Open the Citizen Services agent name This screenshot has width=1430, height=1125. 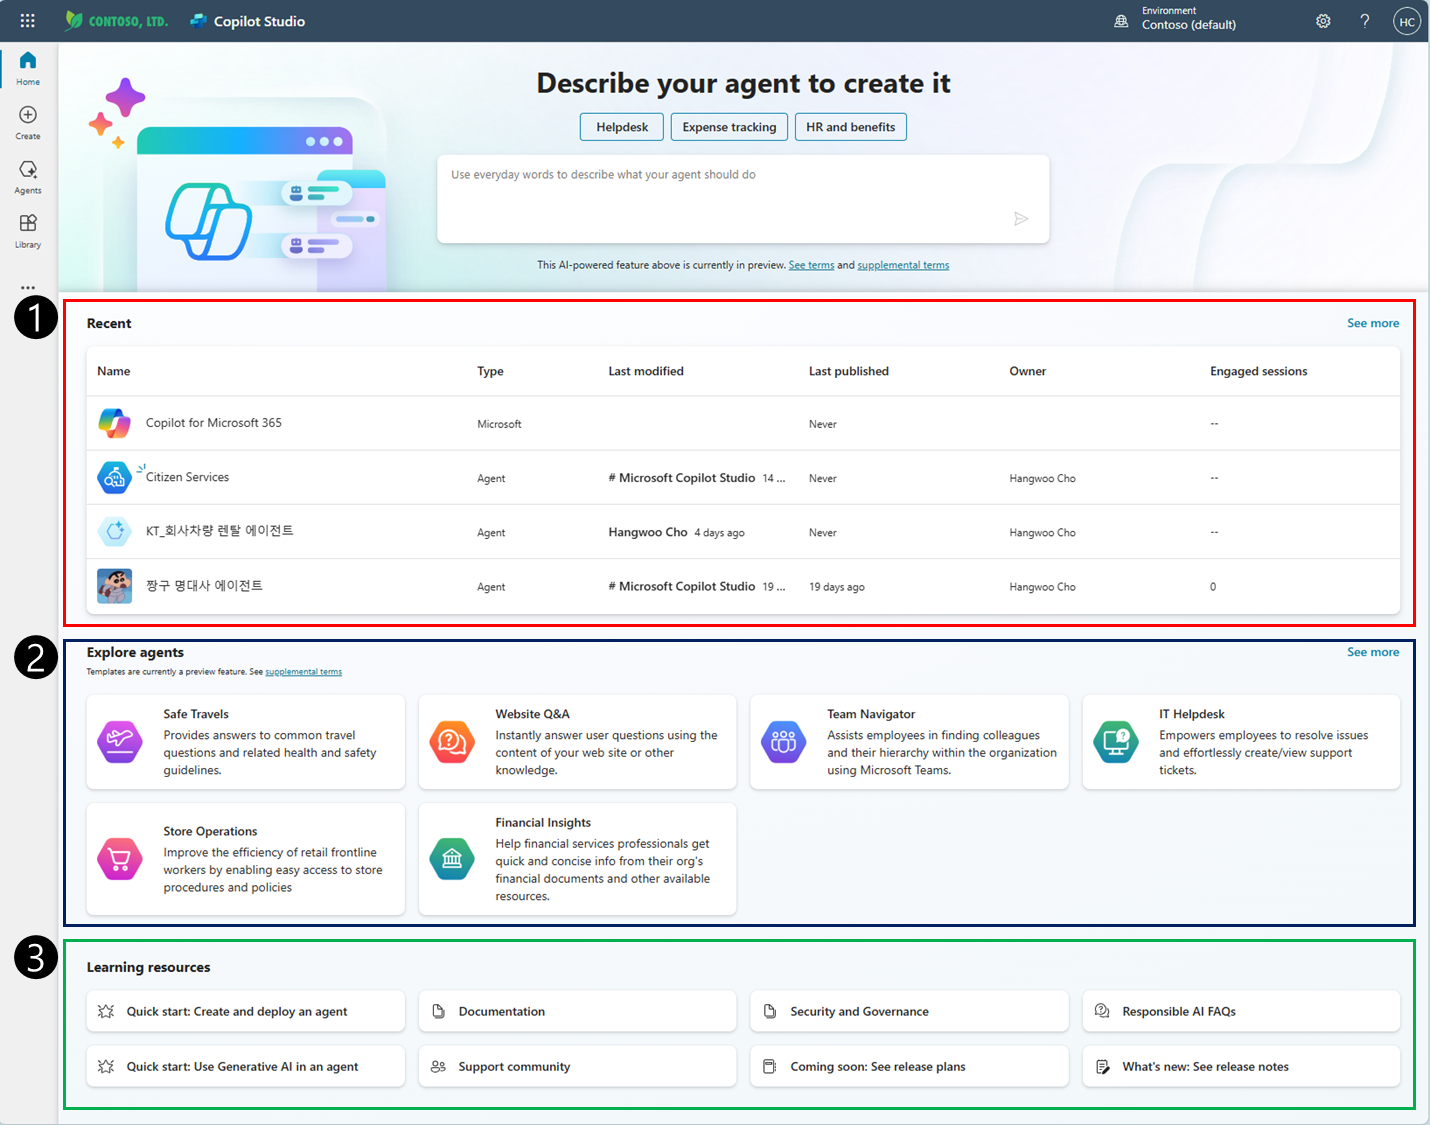coord(187,477)
